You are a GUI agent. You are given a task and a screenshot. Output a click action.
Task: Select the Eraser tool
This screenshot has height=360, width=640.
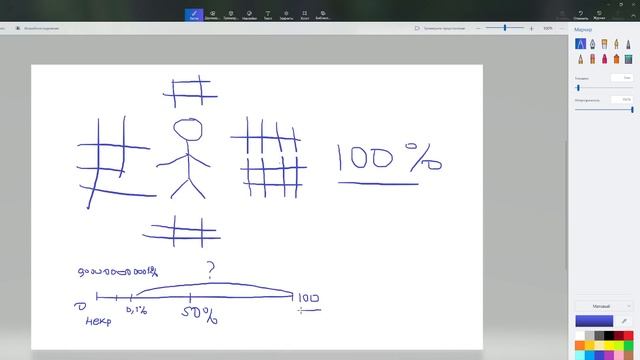pyautogui.click(x=592, y=59)
